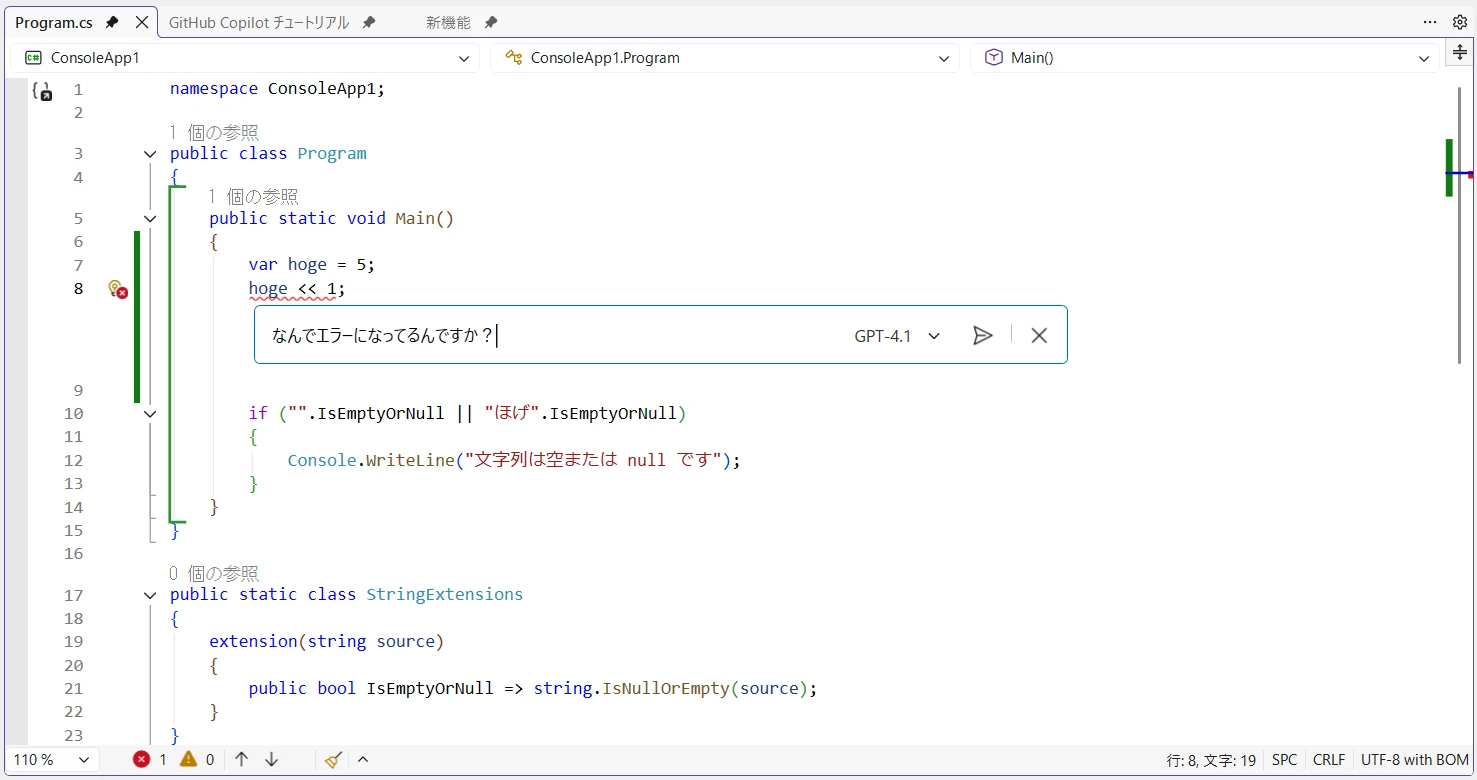Click the red error count indicator
The image size is (1477, 780).
pyautogui.click(x=150, y=760)
